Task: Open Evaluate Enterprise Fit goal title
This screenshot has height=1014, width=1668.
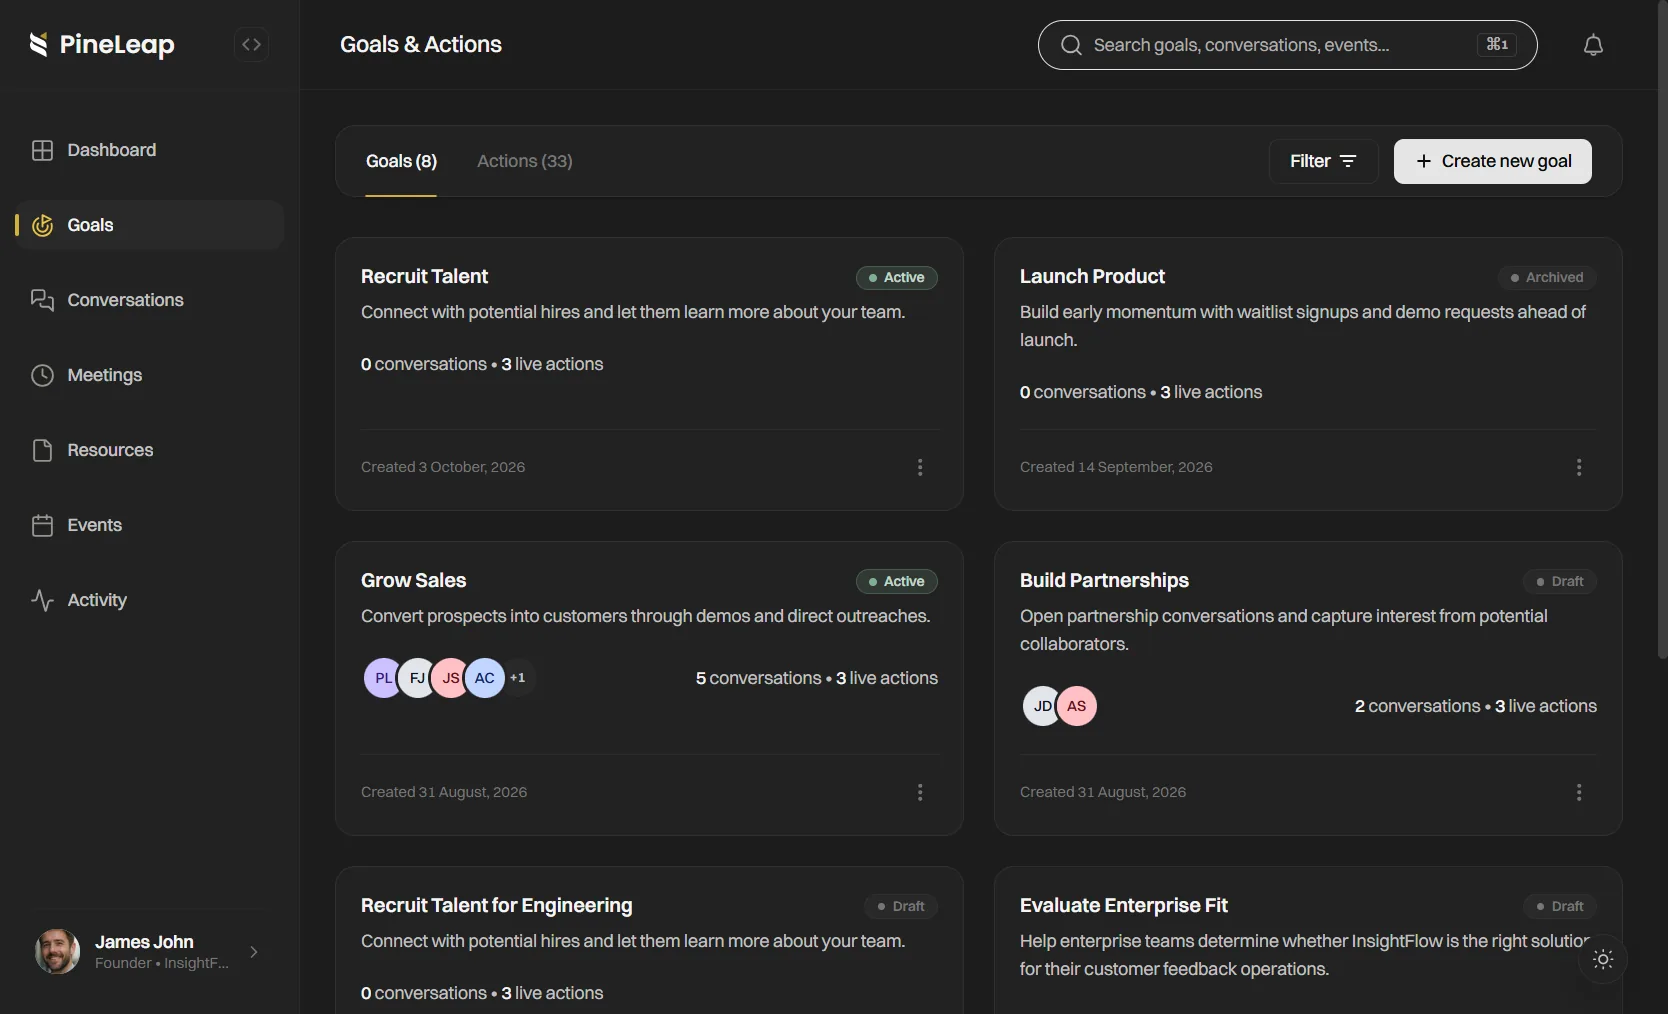Action: (x=1123, y=905)
